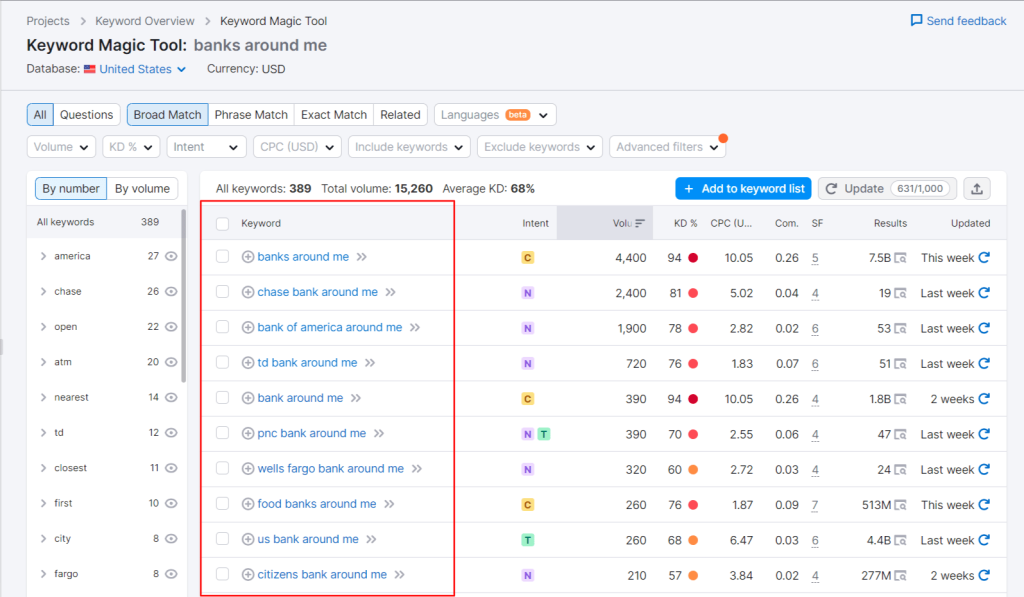Viewport: 1024px width, 597px height.
Task: Open the CPC (USD) filter dropdown
Action: pos(297,147)
